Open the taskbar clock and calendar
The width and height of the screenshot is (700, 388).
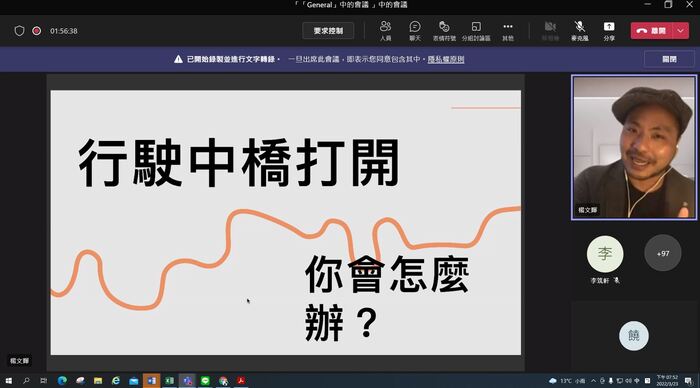(x=667, y=381)
